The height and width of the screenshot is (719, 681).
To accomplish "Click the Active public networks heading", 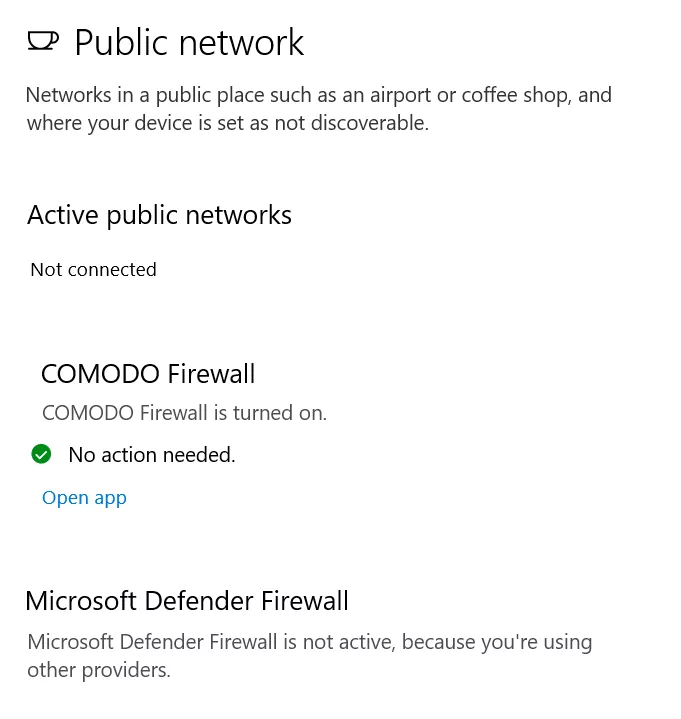I will 159,215.
